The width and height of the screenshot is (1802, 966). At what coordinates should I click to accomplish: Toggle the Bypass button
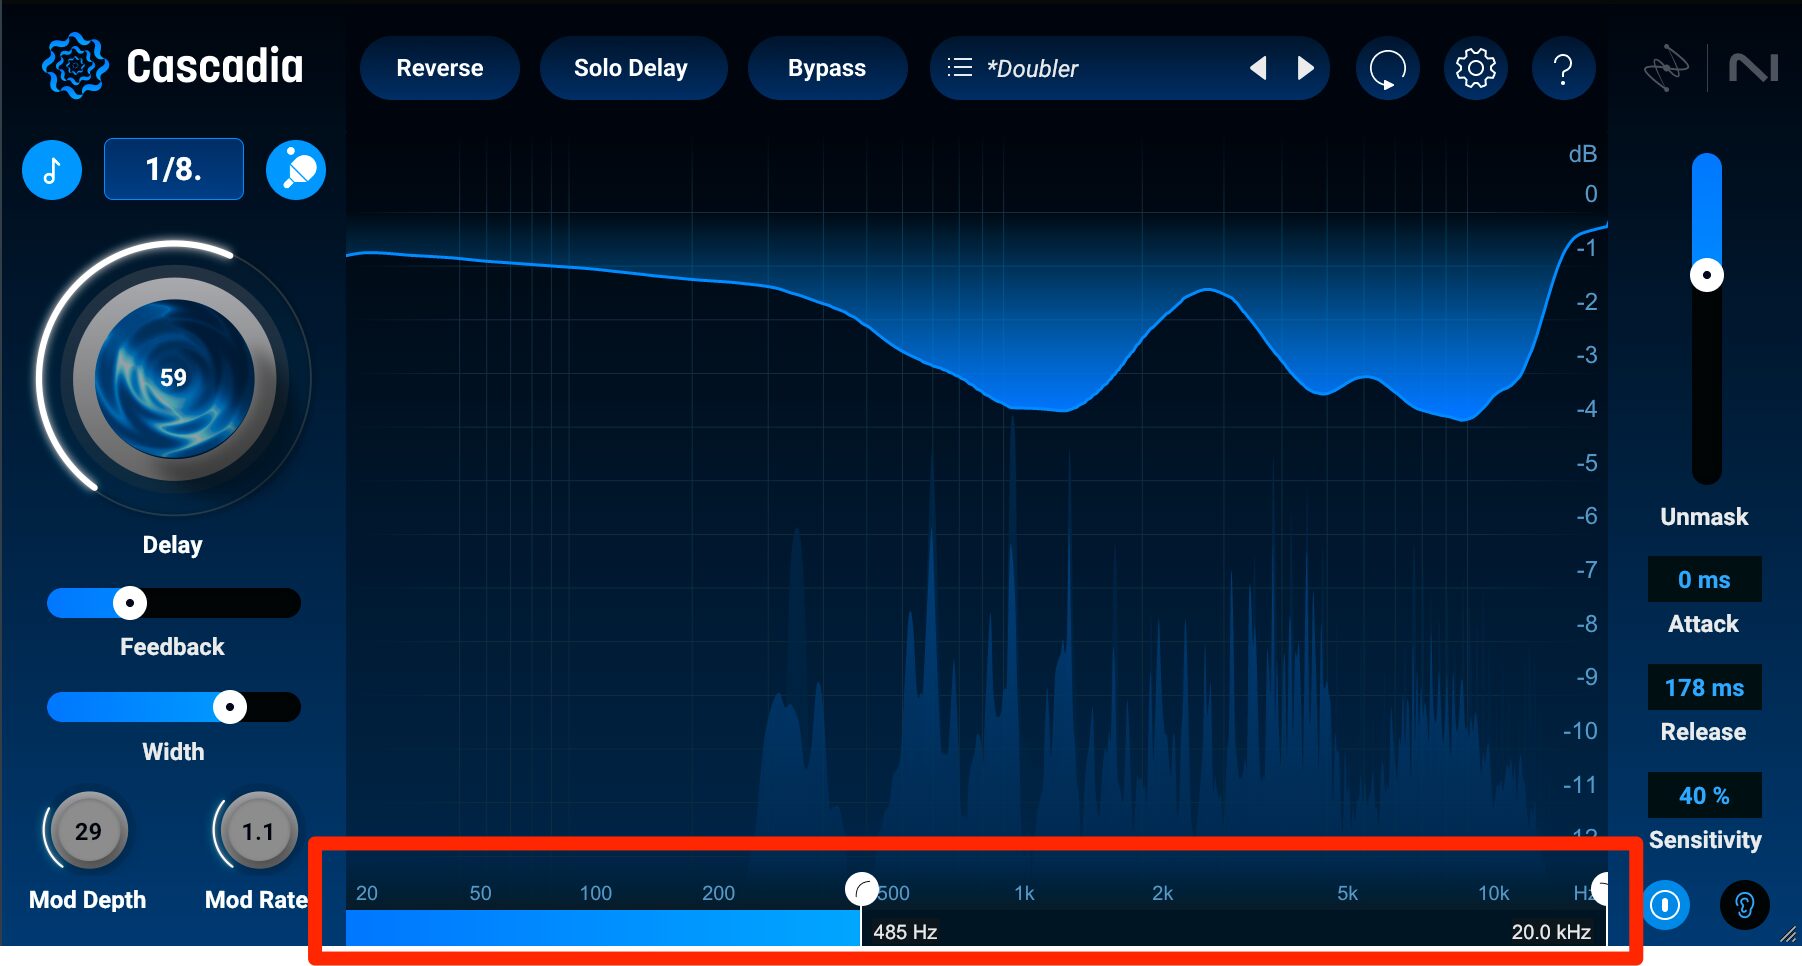click(827, 68)
